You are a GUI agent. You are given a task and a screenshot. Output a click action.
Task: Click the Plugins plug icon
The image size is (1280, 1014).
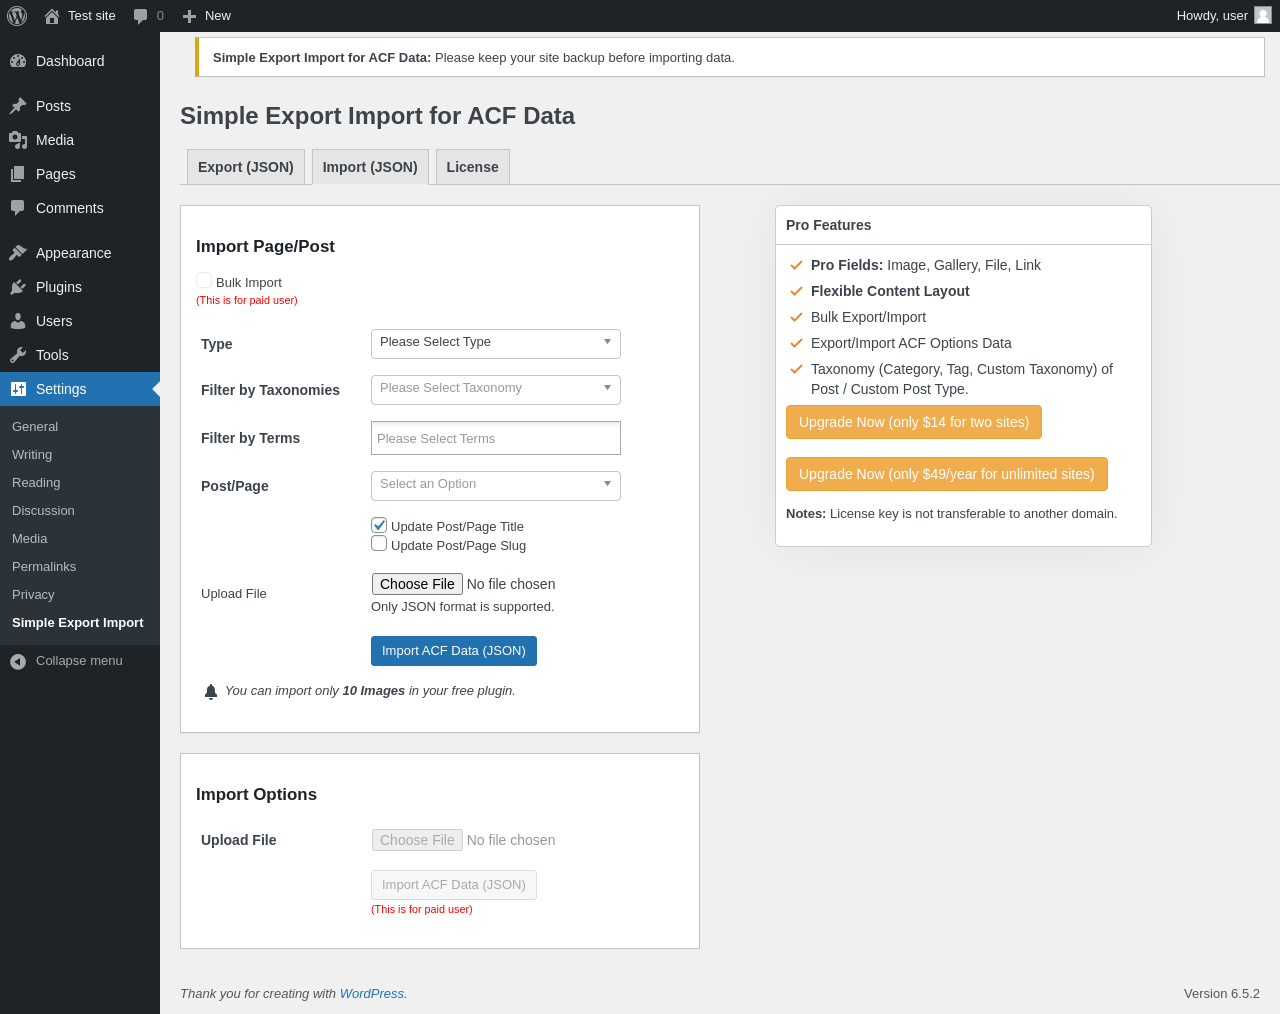[18, 287]
